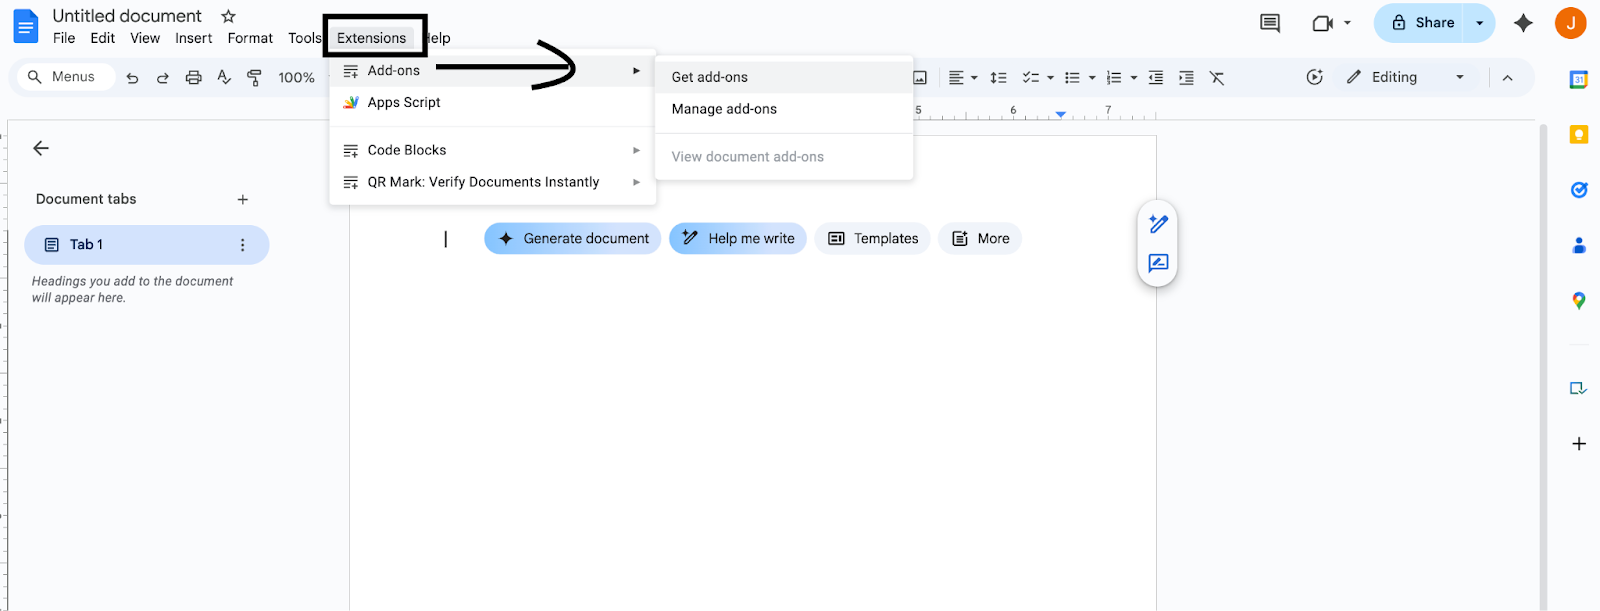Click the Templates chip button

coord(872,238)
